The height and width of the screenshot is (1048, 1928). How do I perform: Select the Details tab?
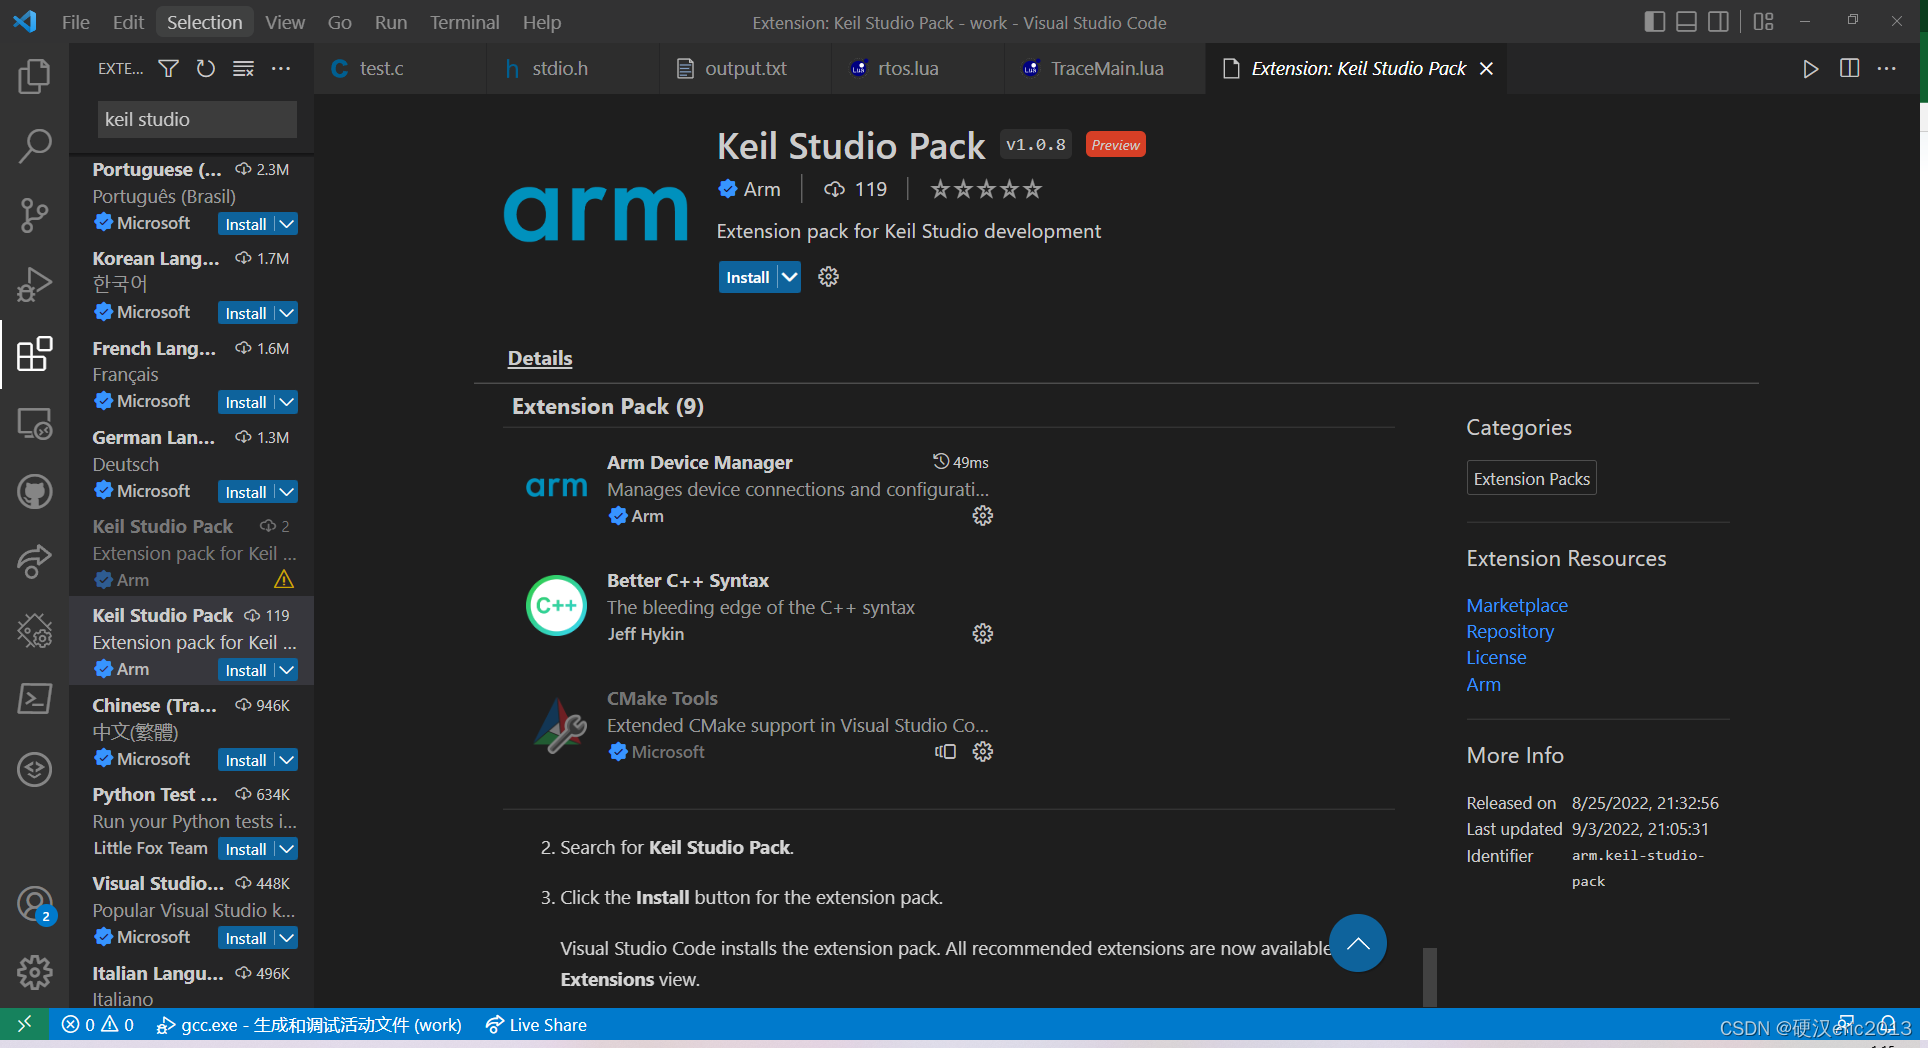click(x=540, y=358)
